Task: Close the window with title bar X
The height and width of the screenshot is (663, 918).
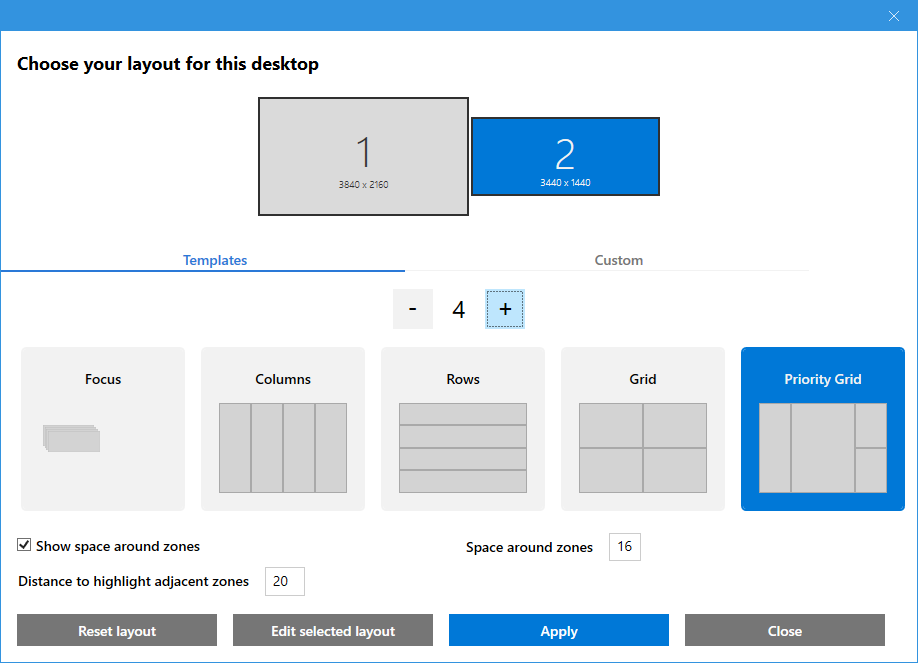Action: pyautogui.click(x=894, y=15)
